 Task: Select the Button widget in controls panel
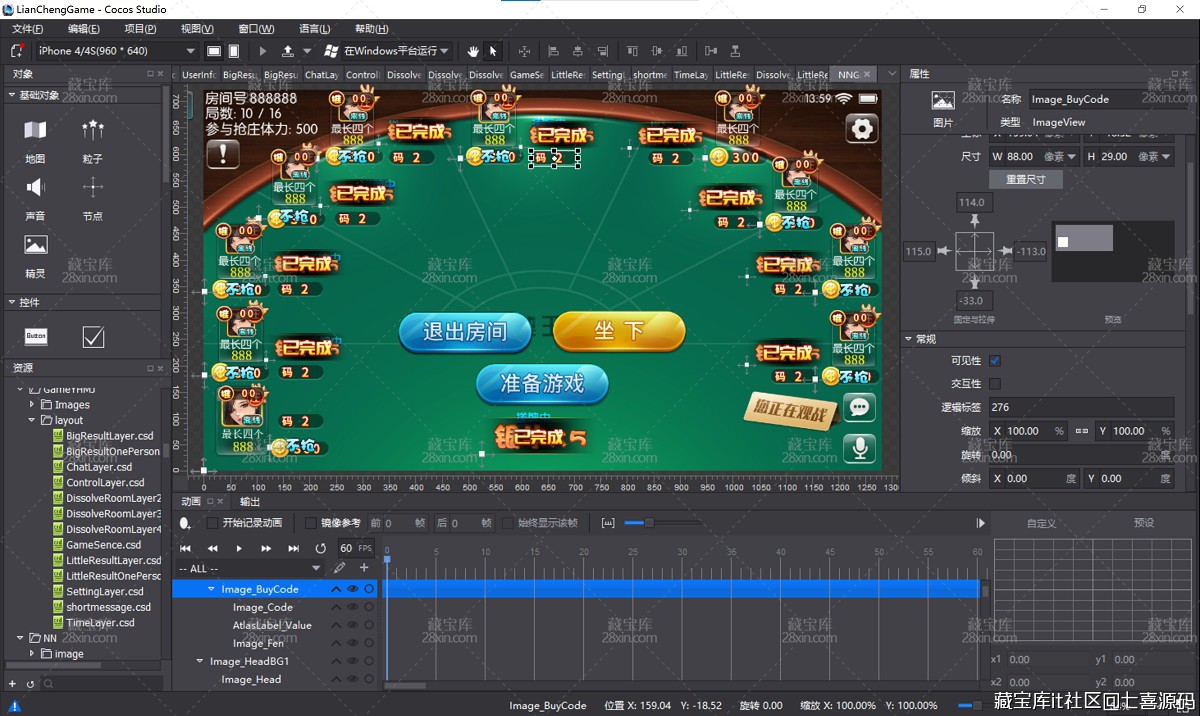(36, 337)
